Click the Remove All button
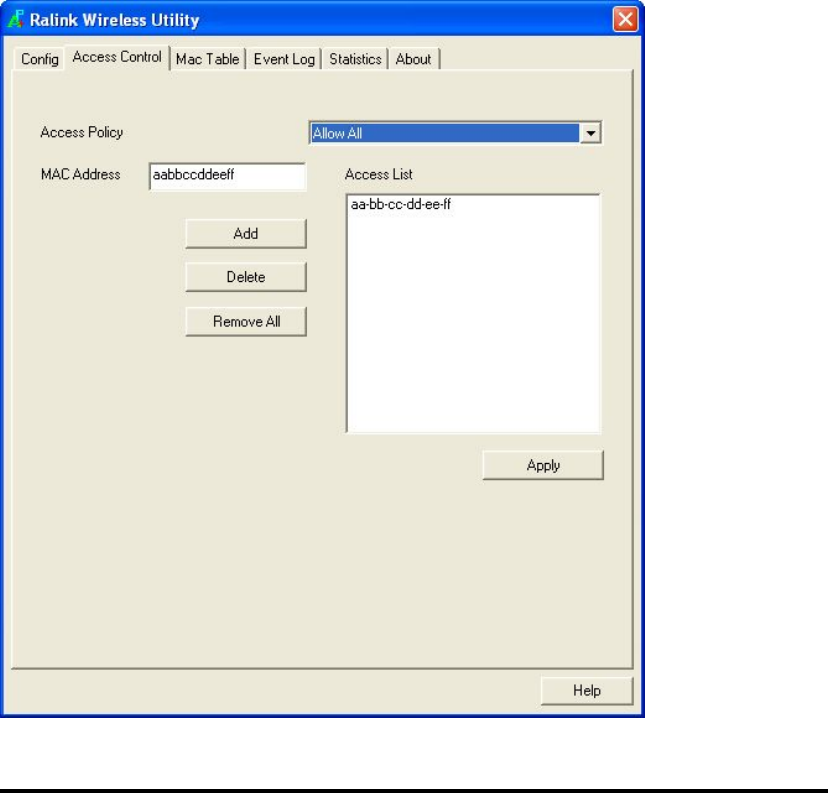Screen dimensions: 828x793 pos(246,322)
